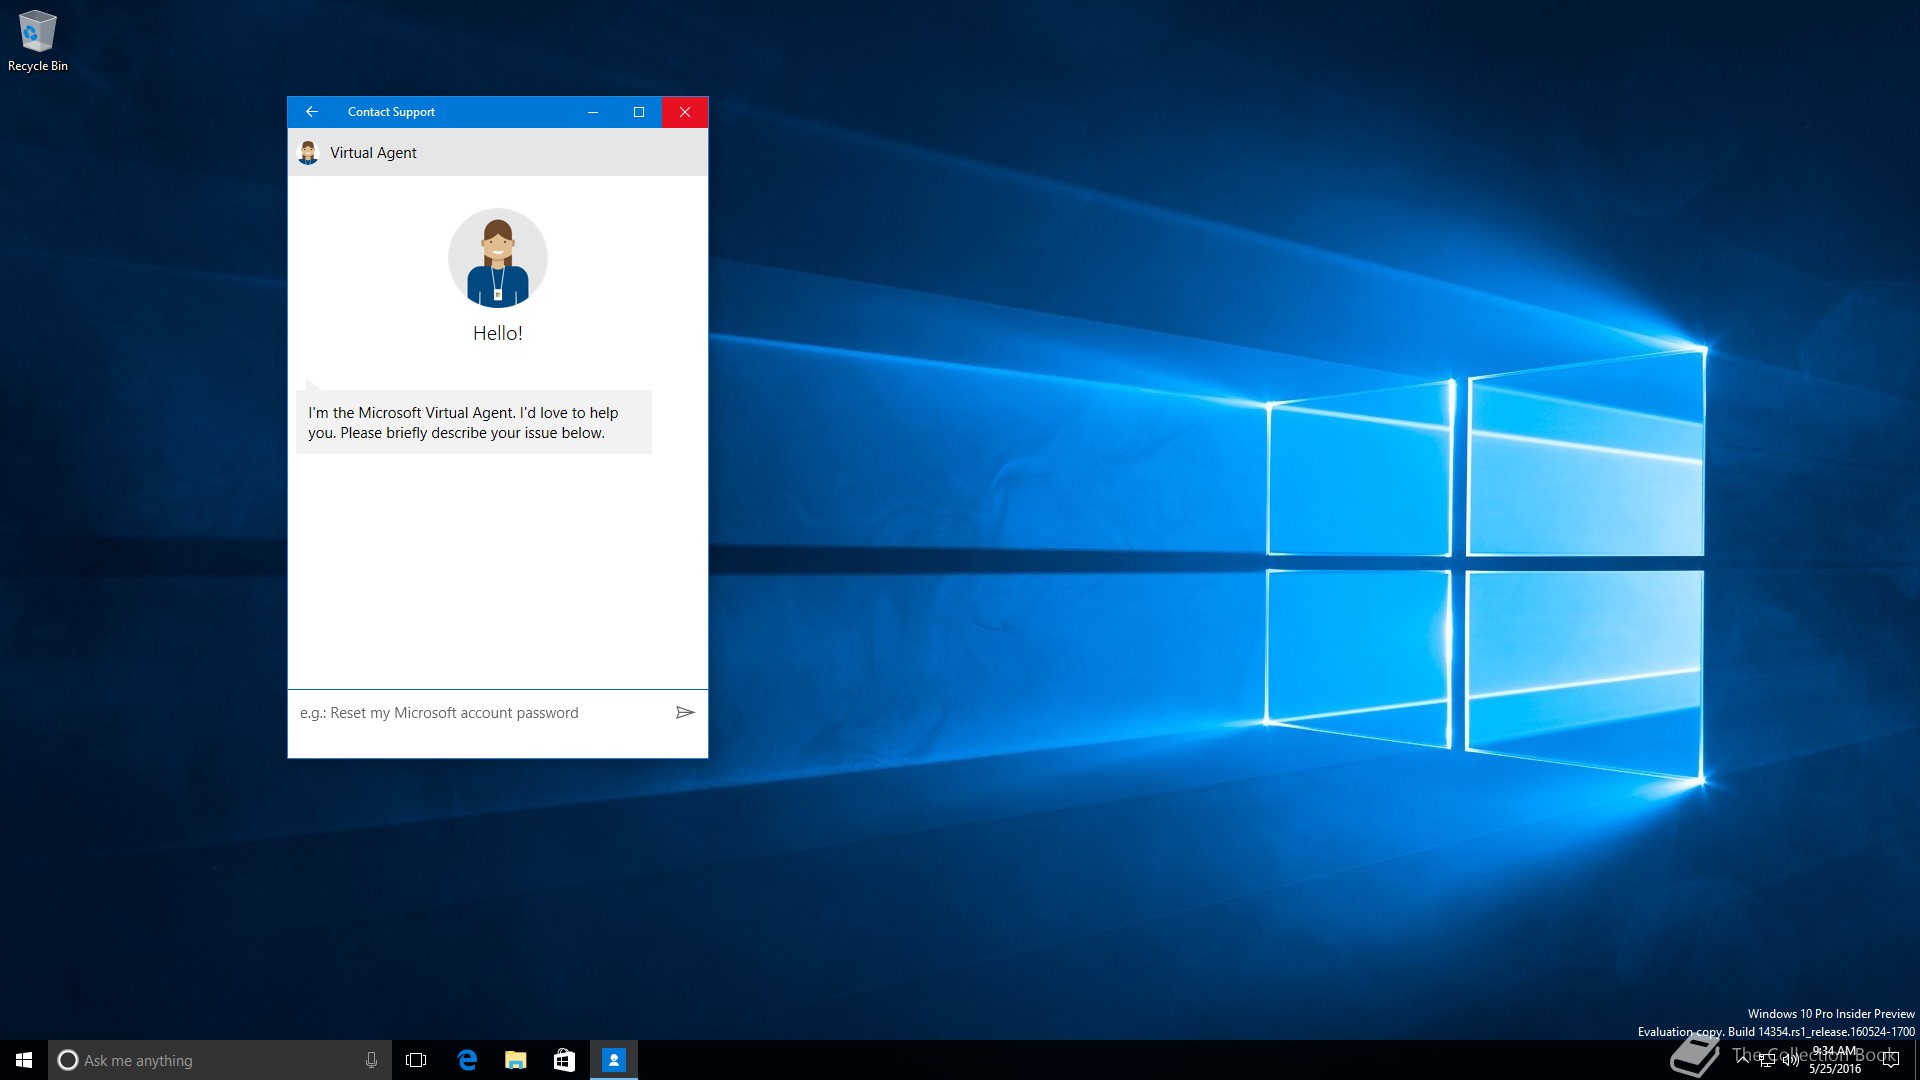Click the Cortana microphone icon
1920x1080 pixels.
coord(371,1060)
